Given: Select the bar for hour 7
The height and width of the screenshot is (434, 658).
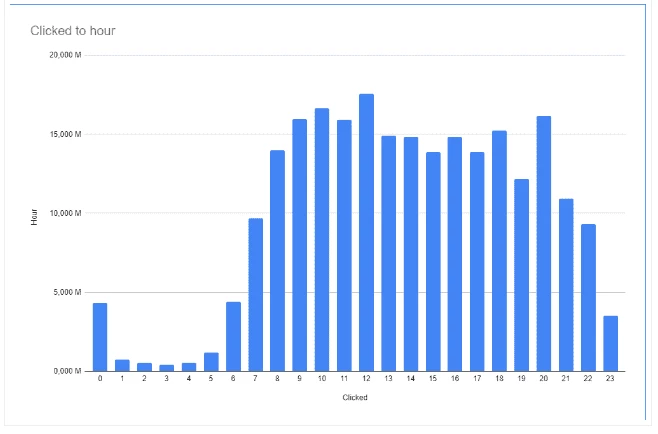Looking at the screenshot, I should (256, 295).
